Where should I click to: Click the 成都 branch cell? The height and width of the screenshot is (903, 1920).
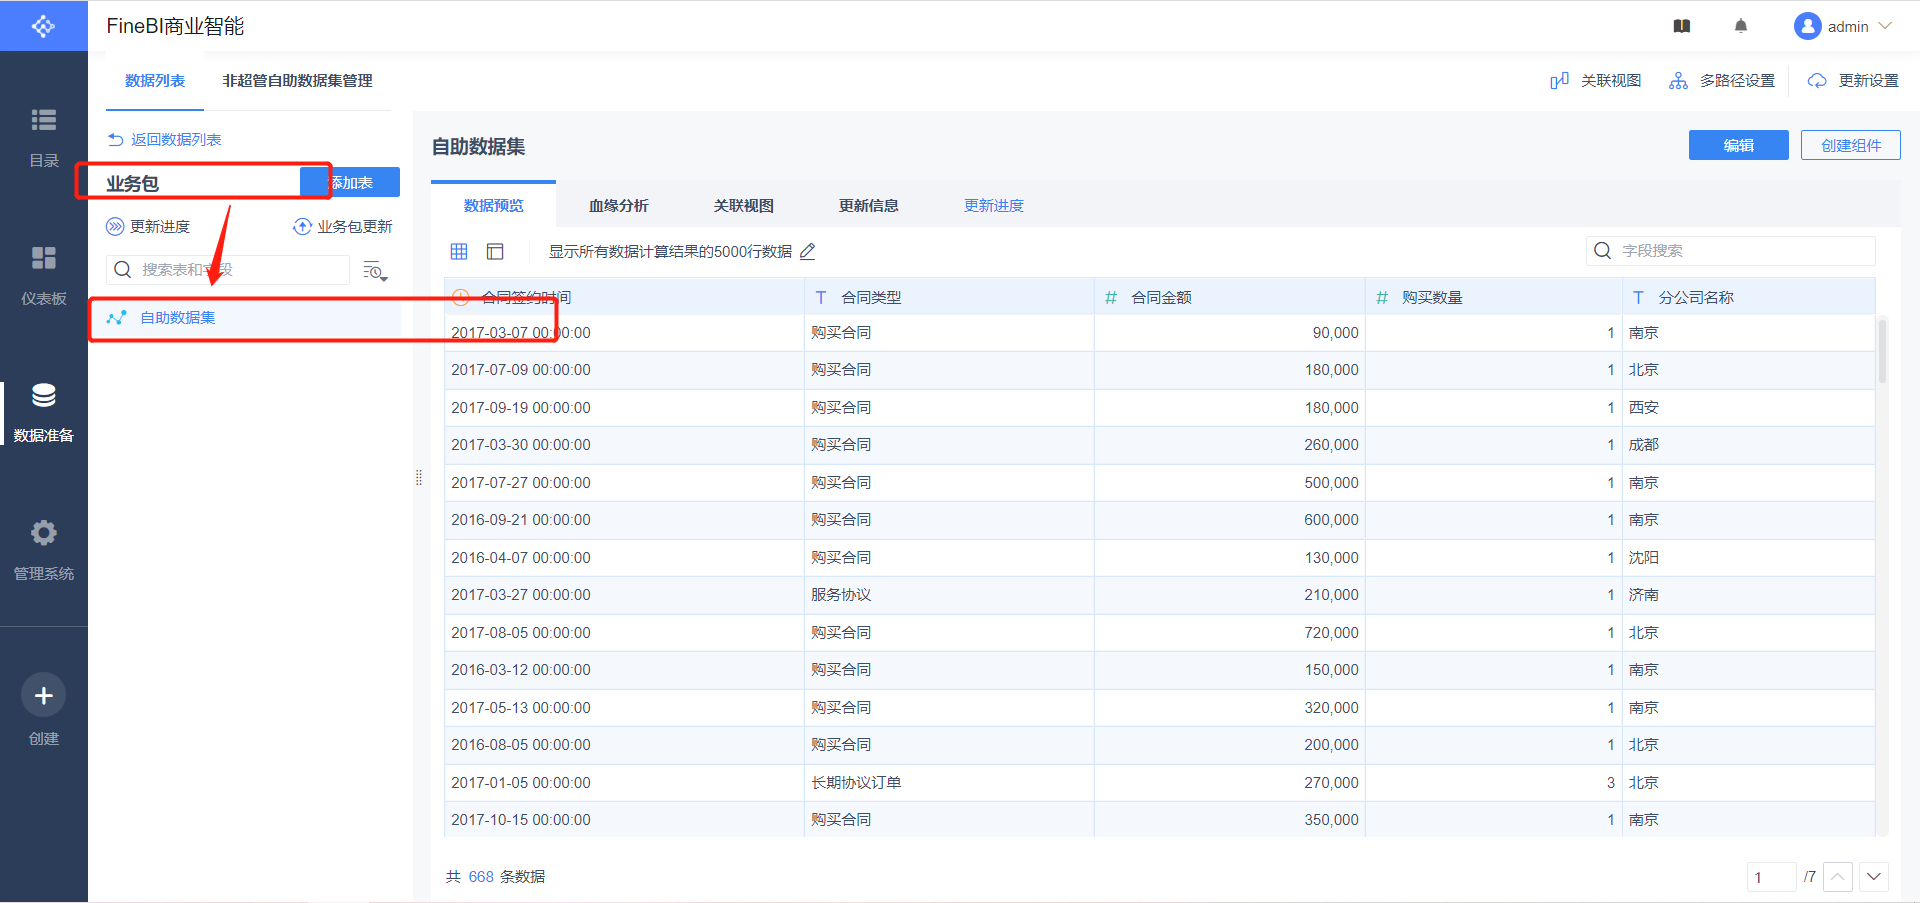tap(1749, 445)
